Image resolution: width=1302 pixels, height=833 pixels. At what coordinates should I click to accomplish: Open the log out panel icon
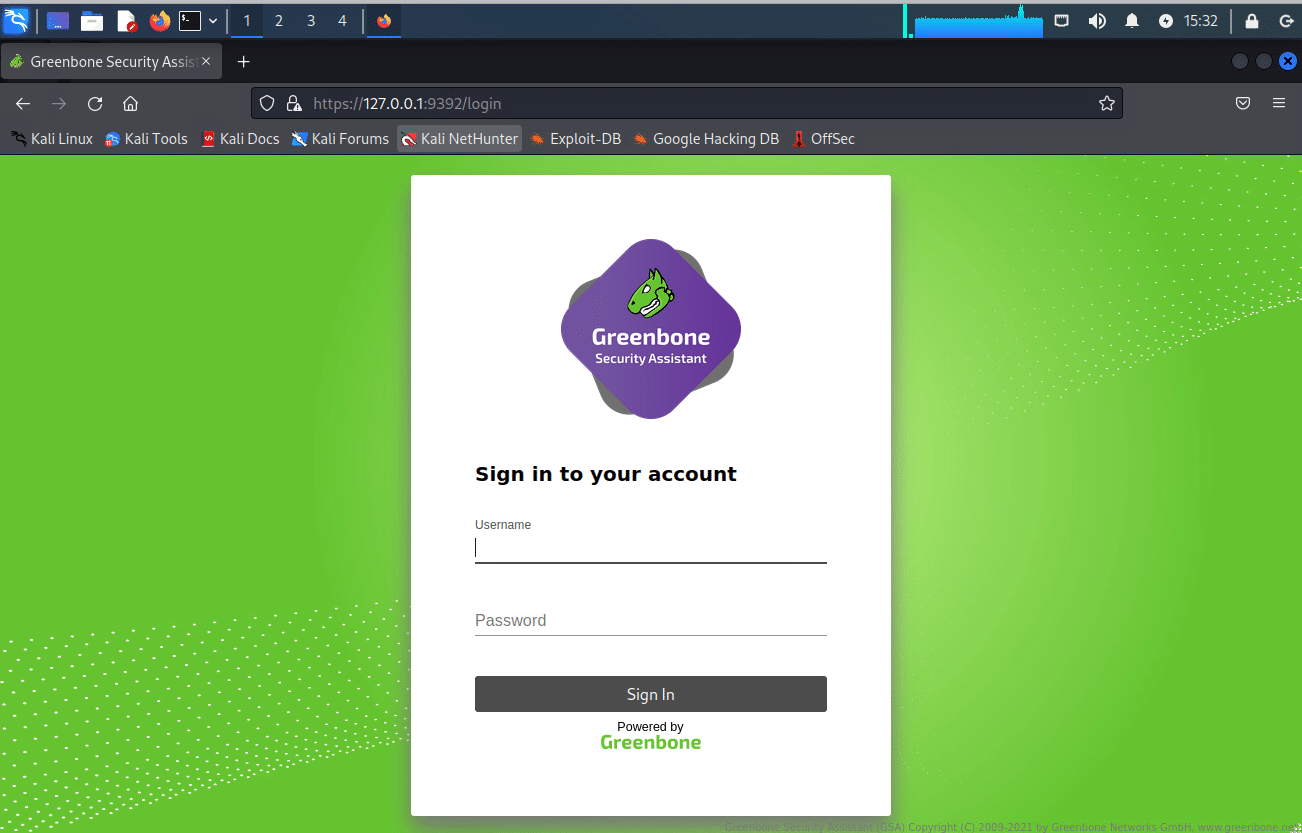tap(1286, 21)
